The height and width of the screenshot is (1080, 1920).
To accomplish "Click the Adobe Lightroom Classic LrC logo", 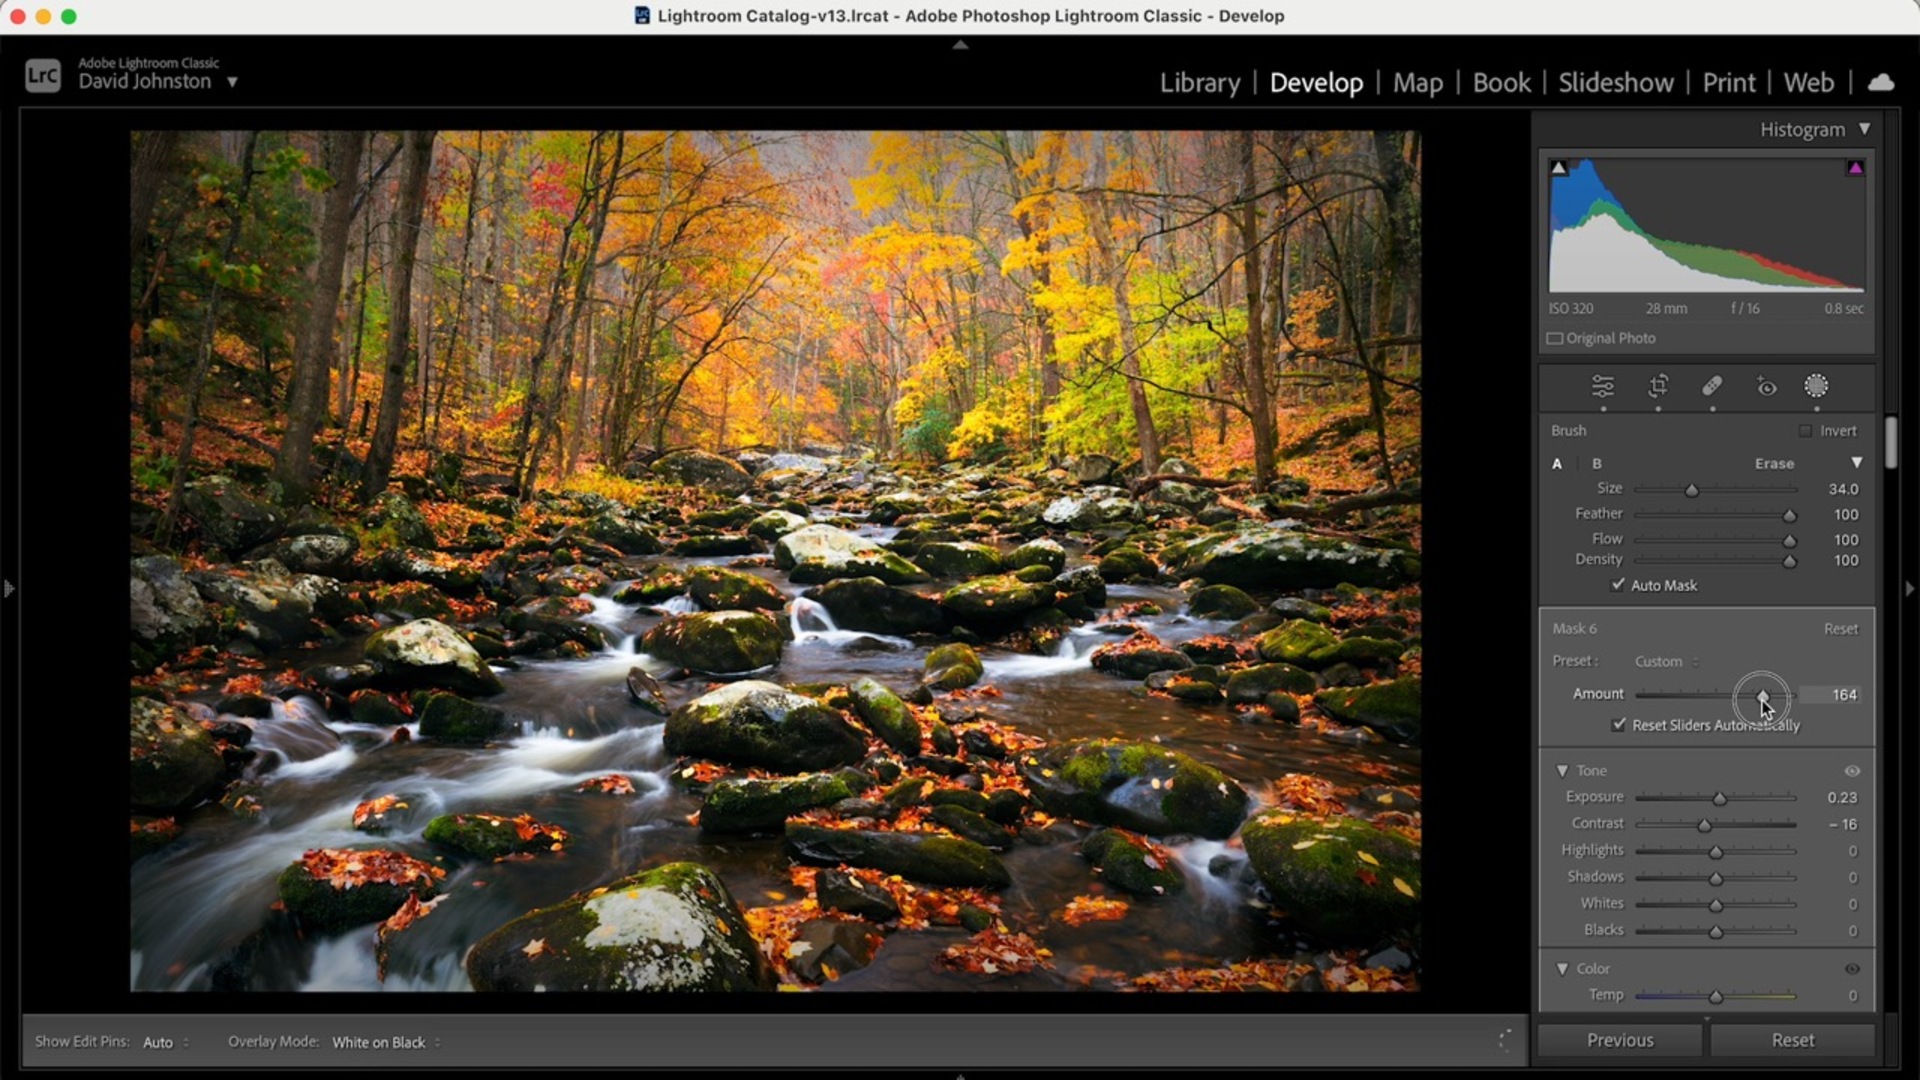I will [42, 75].
